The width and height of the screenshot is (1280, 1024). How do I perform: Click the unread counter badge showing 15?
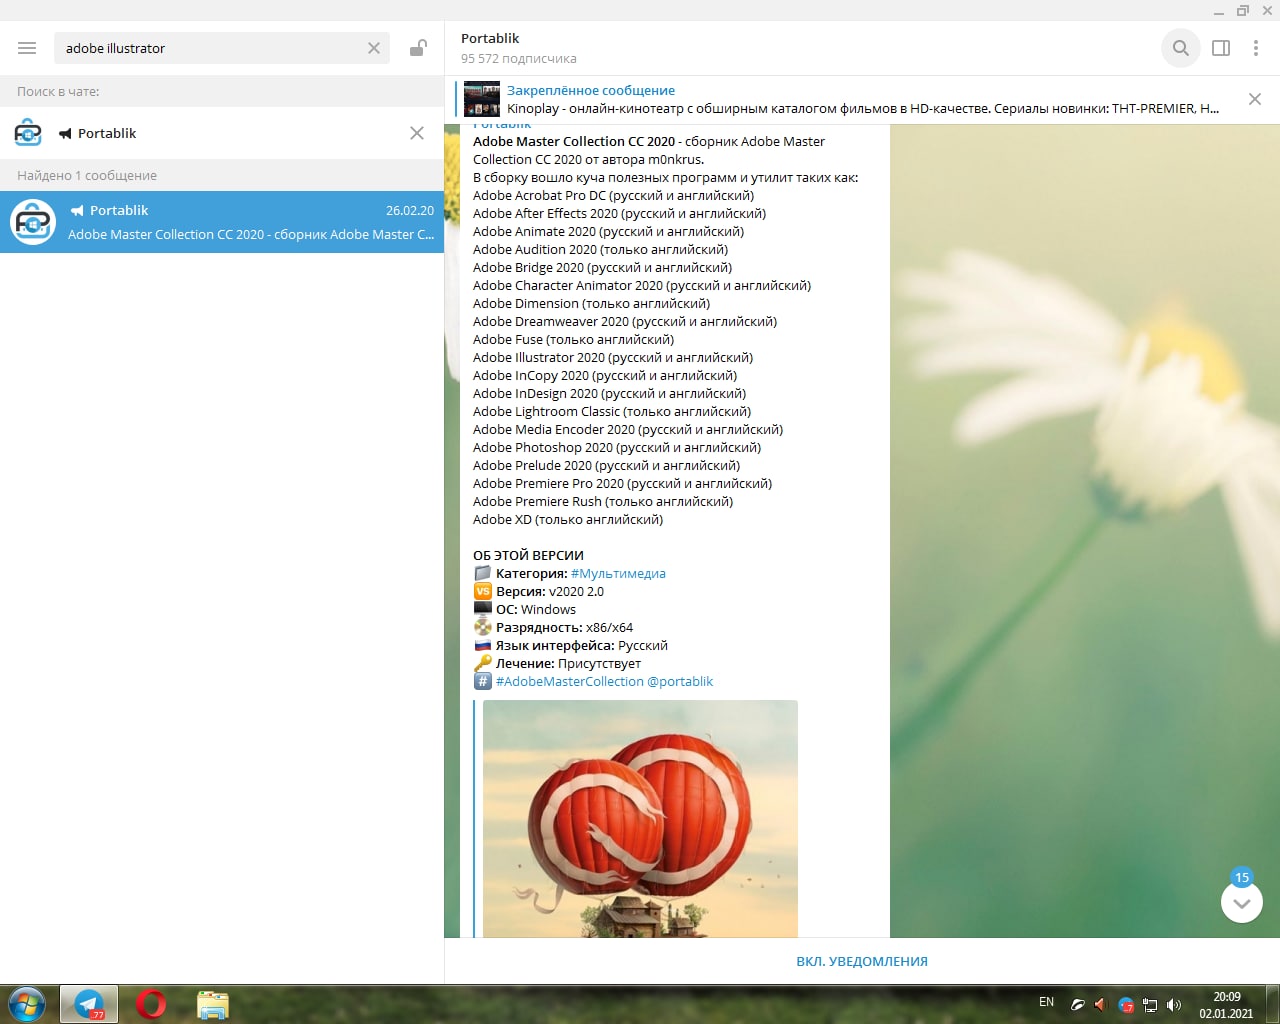click(1242, 877)
